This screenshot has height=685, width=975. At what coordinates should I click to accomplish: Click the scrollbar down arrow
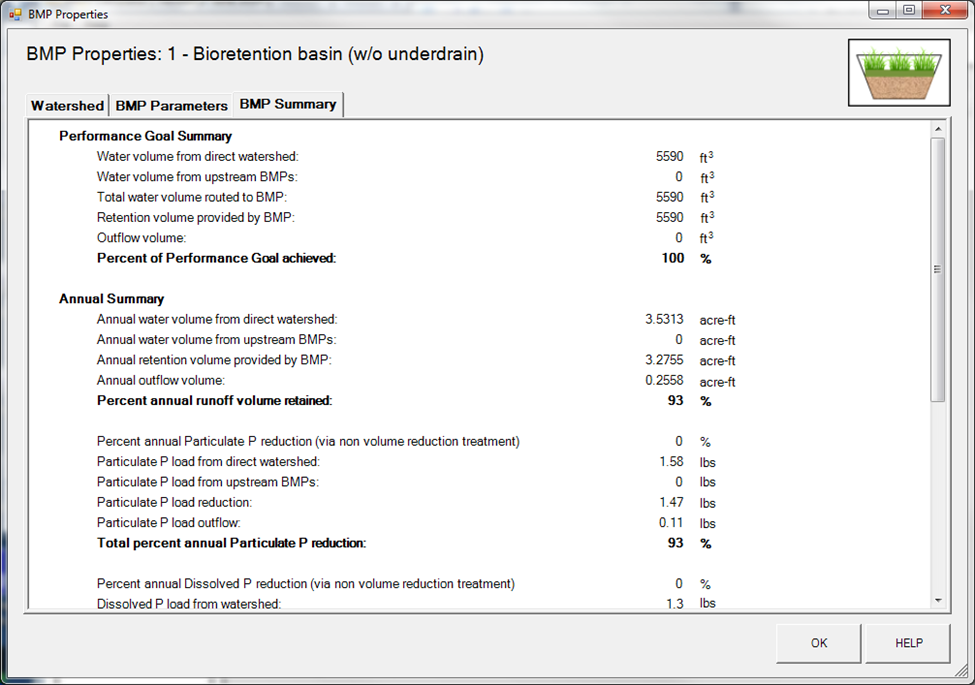(936, 600)
